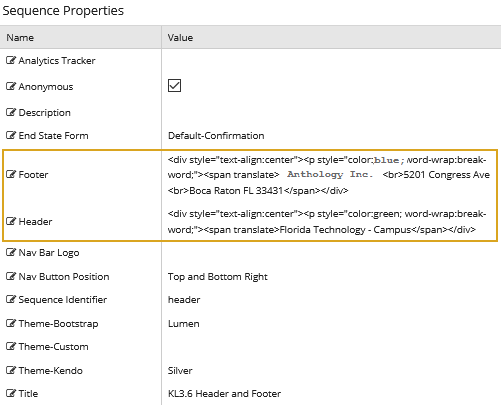Viewport: 501px width, 408px height.
Task: Click the edit icon beside End State Form
Action: coord(11,135)
